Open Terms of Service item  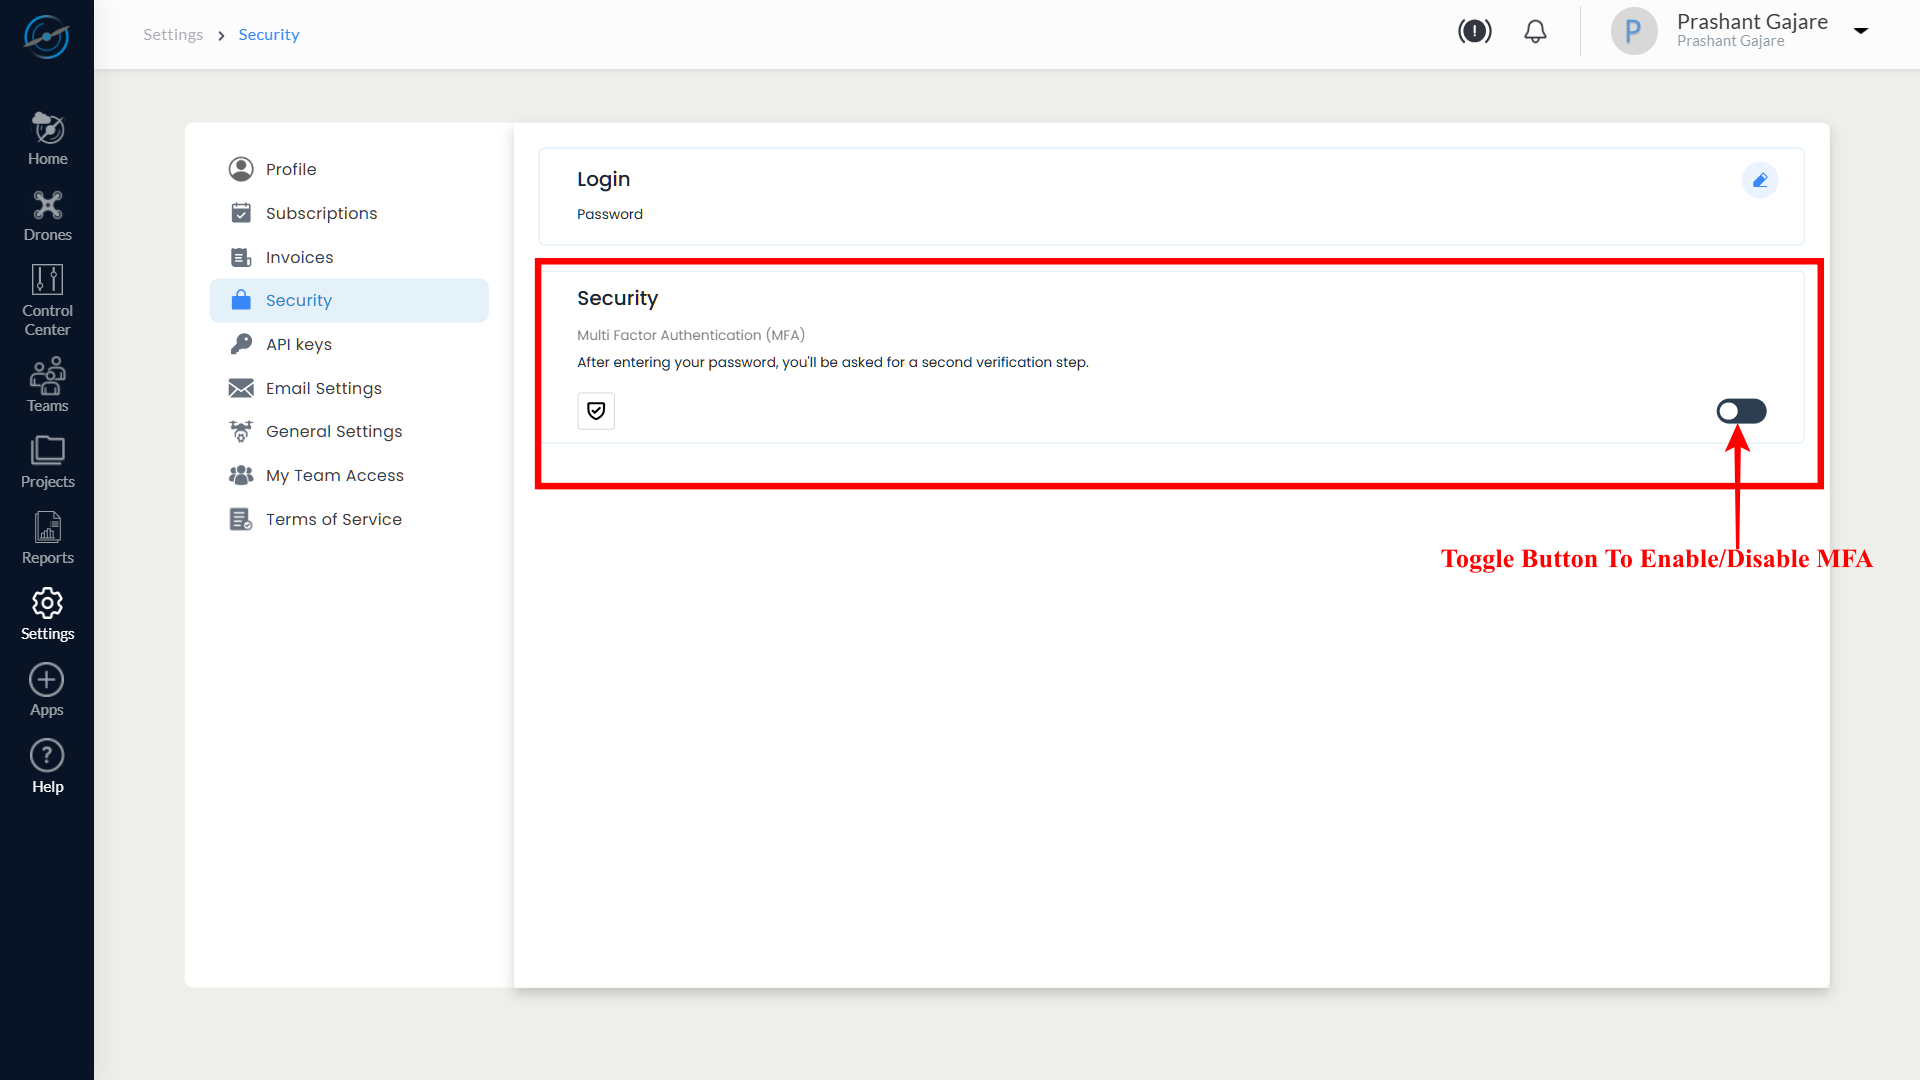(333, 519)
